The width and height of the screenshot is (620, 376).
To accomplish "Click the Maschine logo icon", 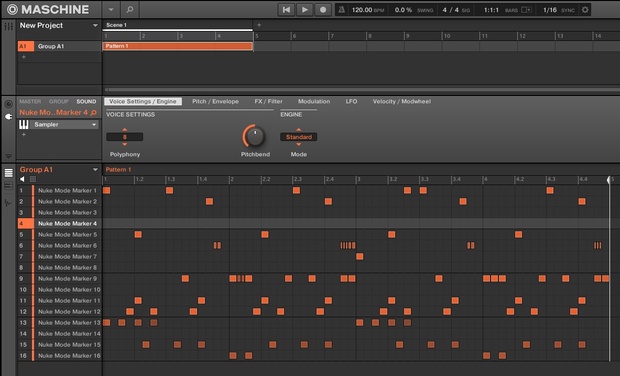I will (12, 9).
